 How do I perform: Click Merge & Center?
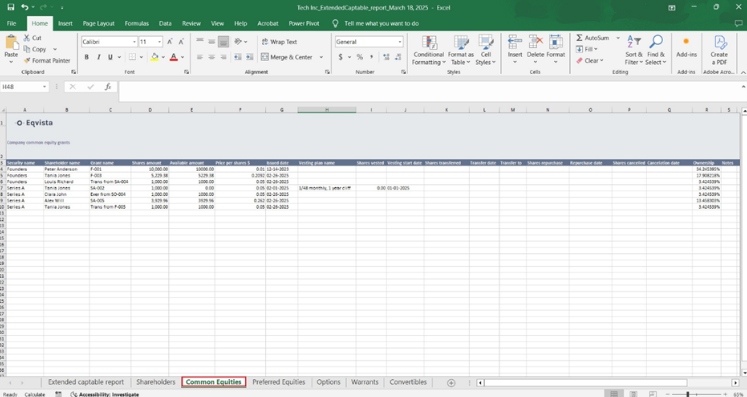point(287,57)
